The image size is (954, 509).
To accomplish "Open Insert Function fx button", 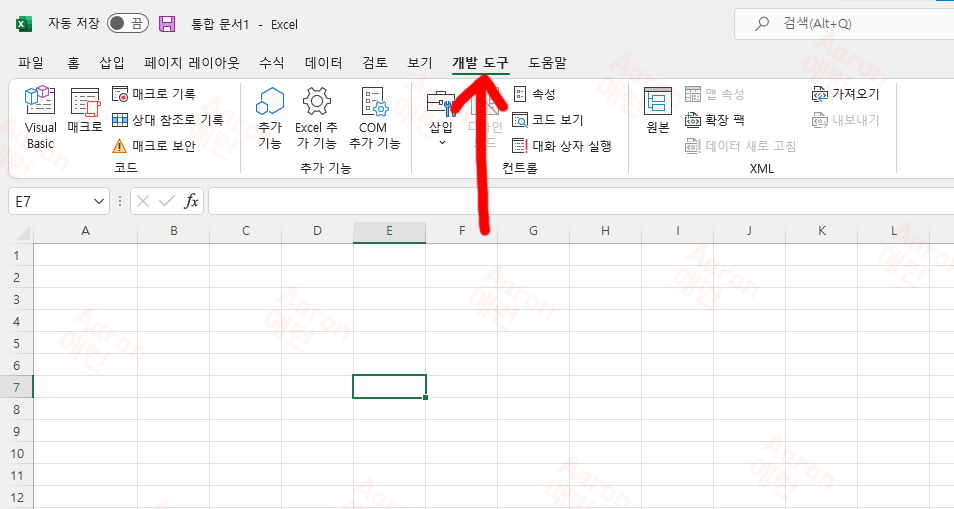I will tap(191, 201).
